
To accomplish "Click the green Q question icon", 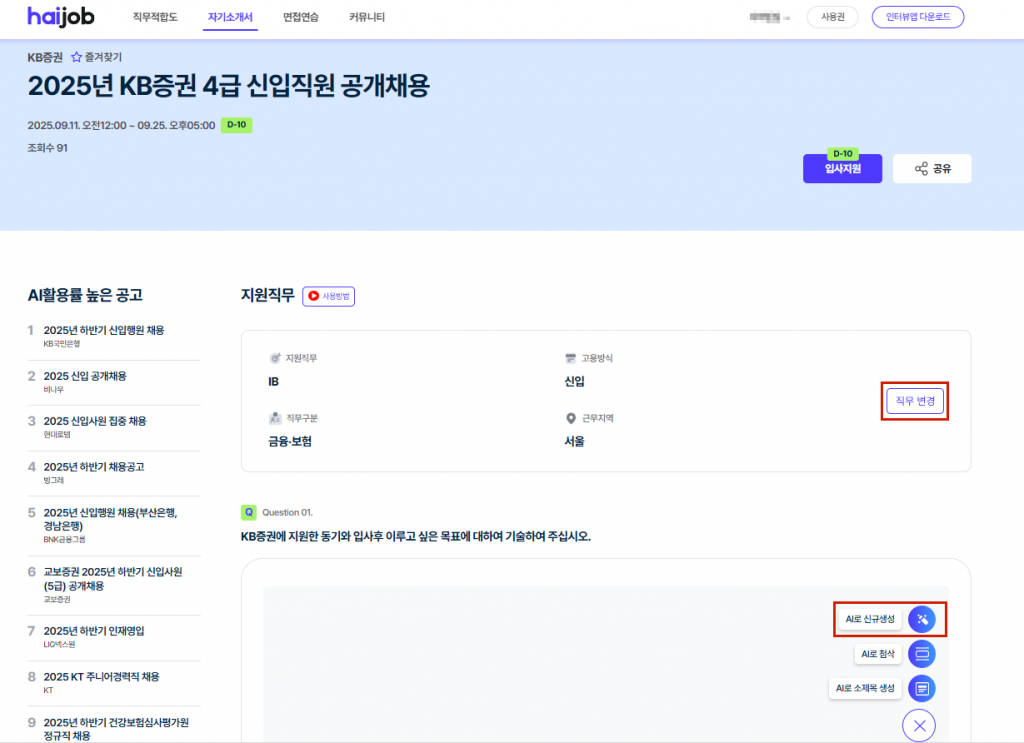I will 248,512.
